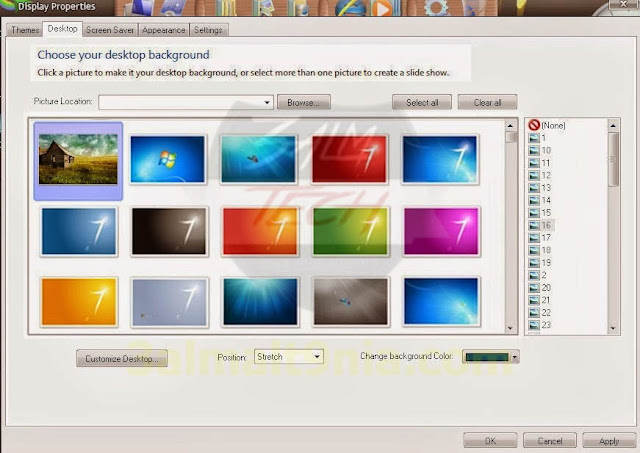Click picture icon beside item 17
640x453 pixels.
coord(534,238)
